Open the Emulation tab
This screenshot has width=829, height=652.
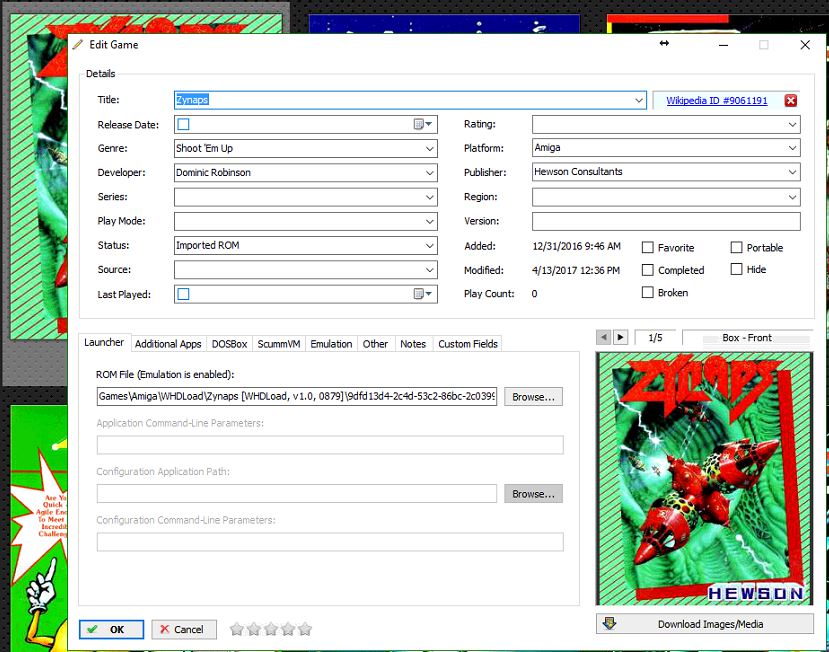(x=331, y=344)
